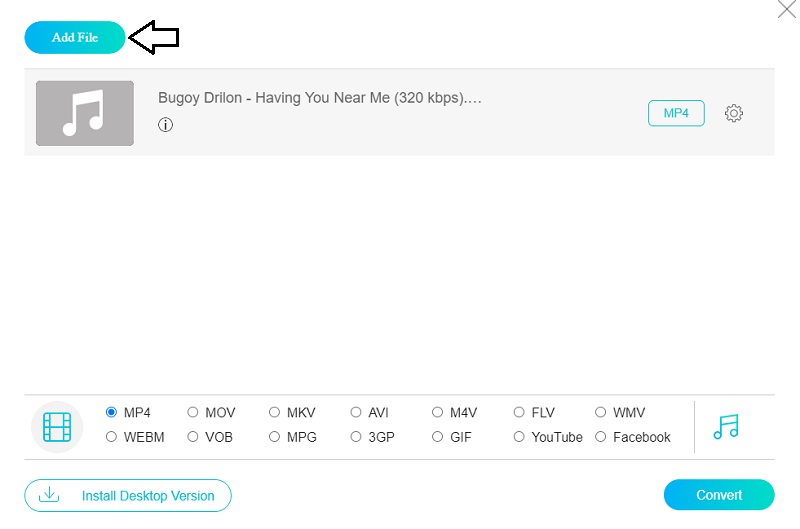The image size is (800, 529).
Task: Click the file info icon
Action: [x=166, y=125]
